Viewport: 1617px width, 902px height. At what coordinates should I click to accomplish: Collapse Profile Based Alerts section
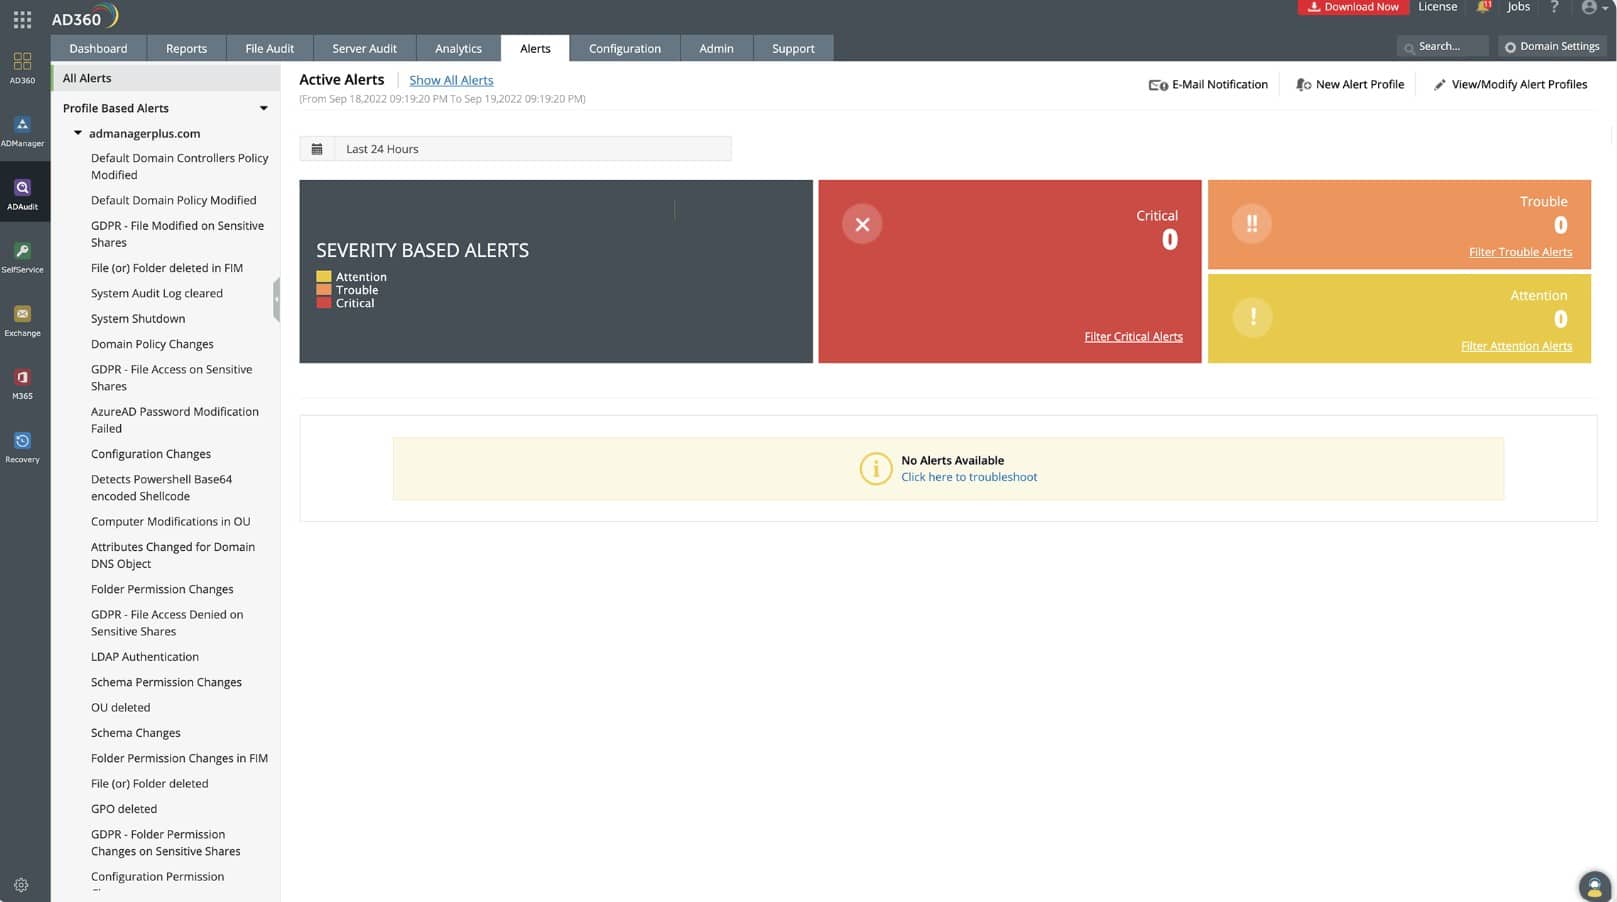pyautogui.click(x=264, y=108)
